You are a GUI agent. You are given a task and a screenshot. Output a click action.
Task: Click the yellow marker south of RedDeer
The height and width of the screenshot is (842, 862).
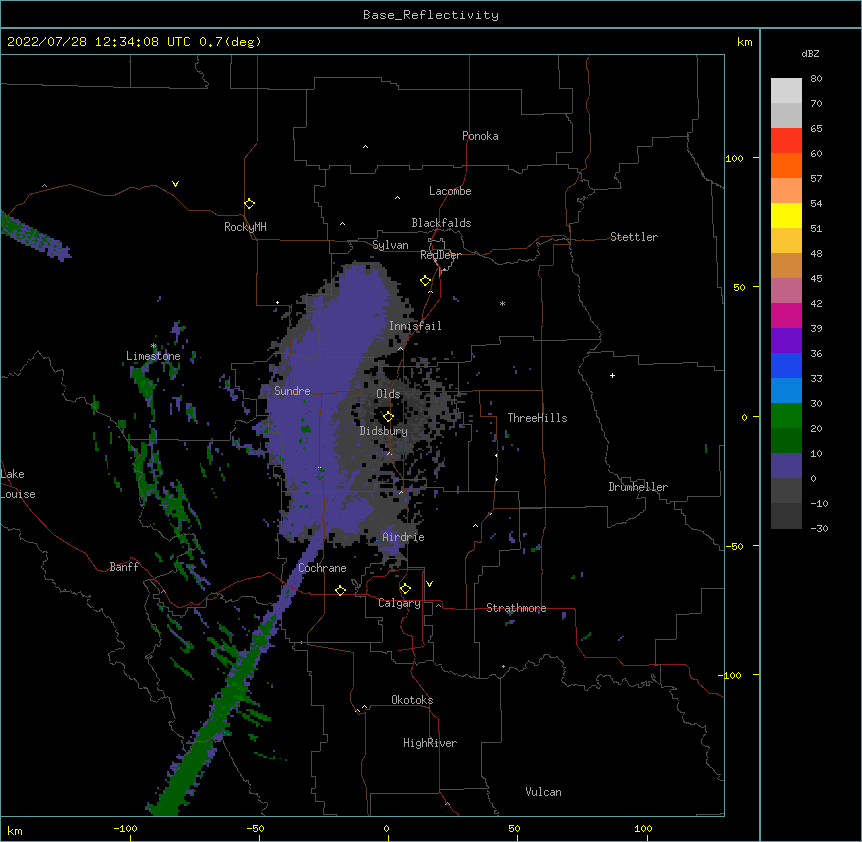[x=425, y=281]
